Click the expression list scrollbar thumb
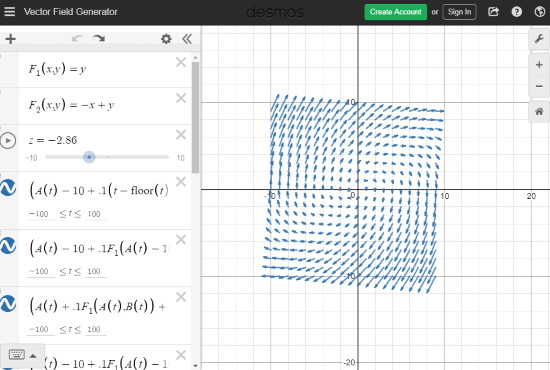 (x=195, y=117)
